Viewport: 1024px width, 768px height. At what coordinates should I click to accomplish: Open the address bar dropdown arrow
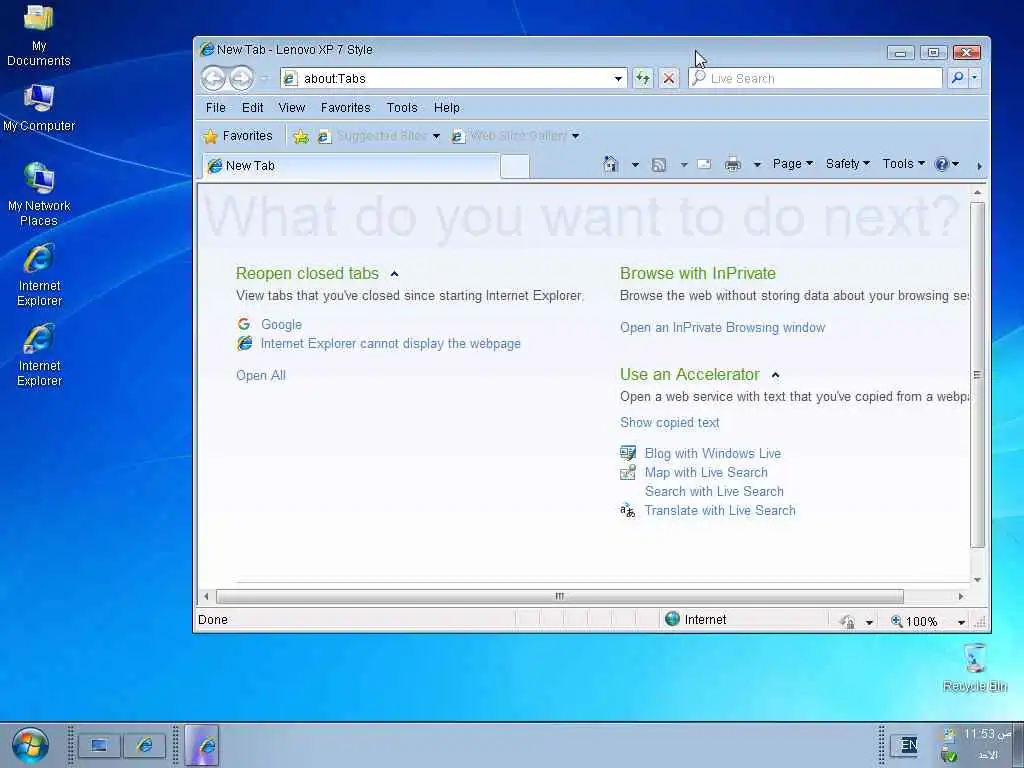(x=618, y=78)
